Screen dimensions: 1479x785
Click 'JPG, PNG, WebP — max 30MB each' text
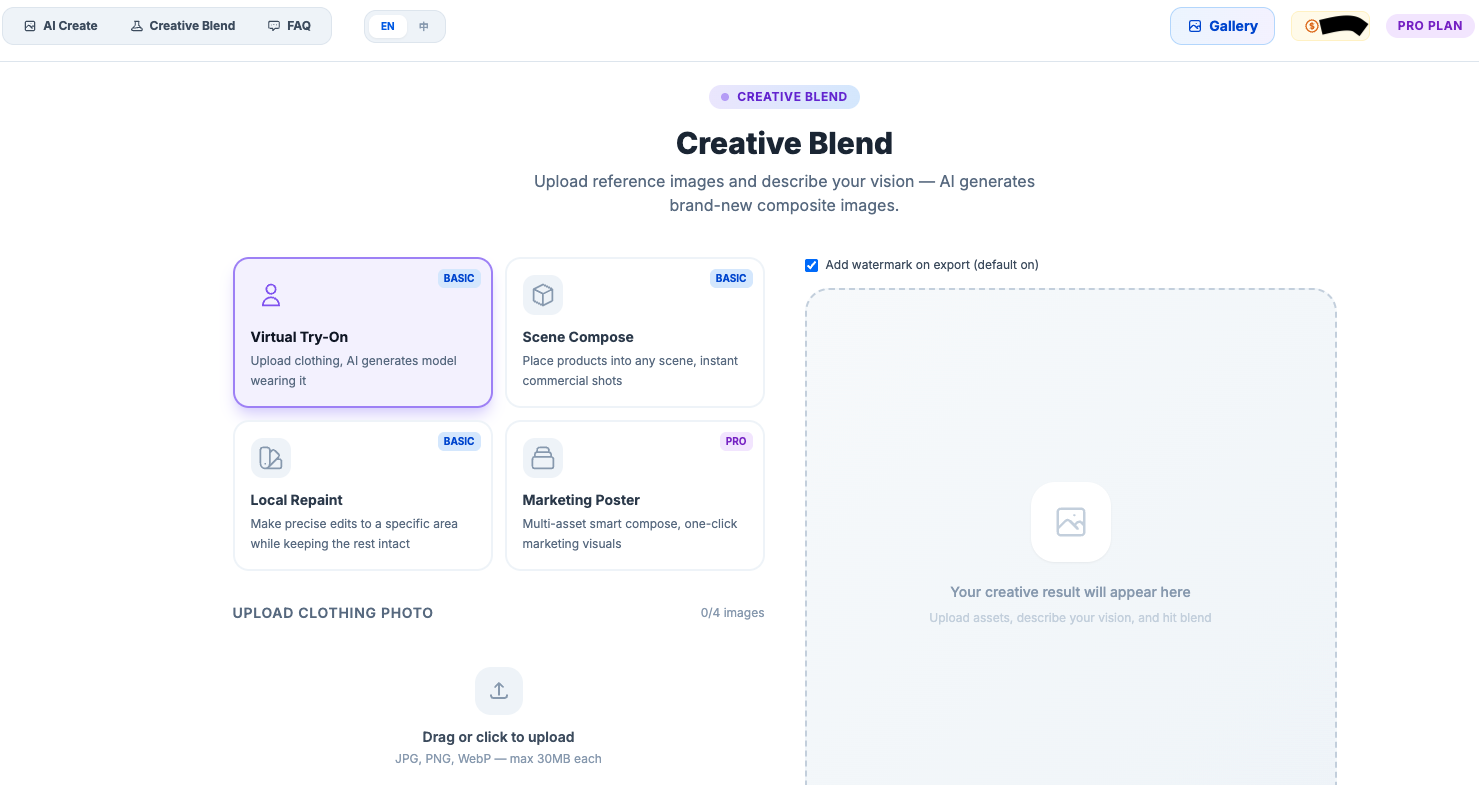pyautogui.click(x=498, y=759)
